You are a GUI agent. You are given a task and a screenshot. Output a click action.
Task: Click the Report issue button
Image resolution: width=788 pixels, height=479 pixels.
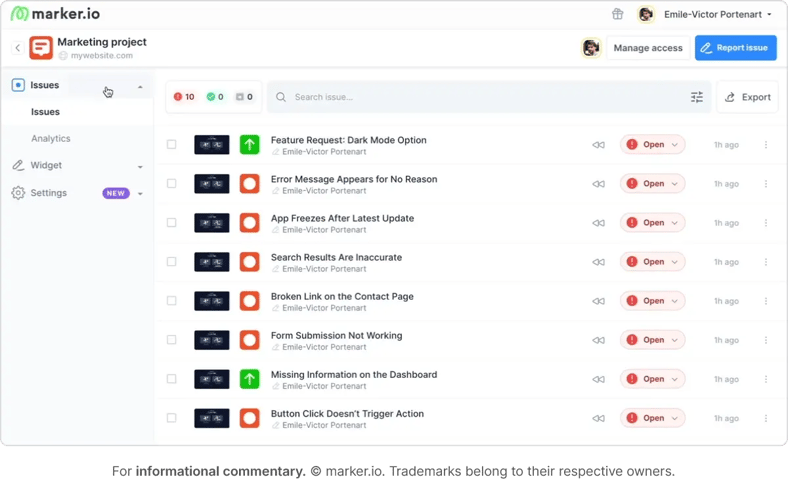736,48
